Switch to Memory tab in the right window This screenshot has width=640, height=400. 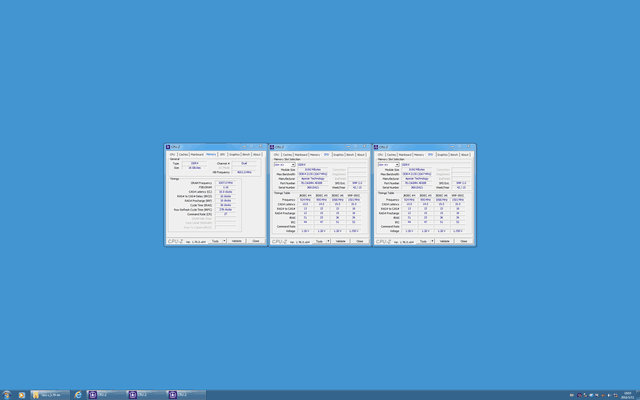[x=419, y=155]
